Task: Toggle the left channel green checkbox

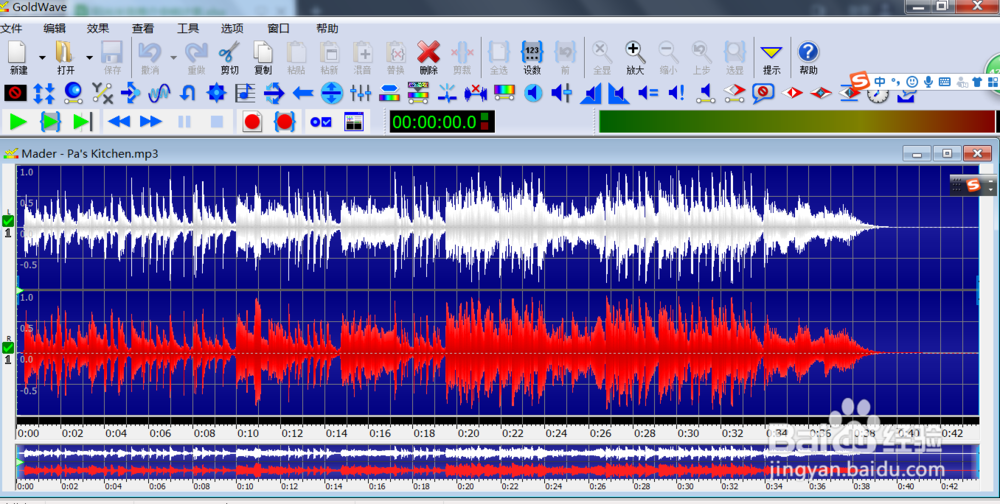Action: [8, 221]
